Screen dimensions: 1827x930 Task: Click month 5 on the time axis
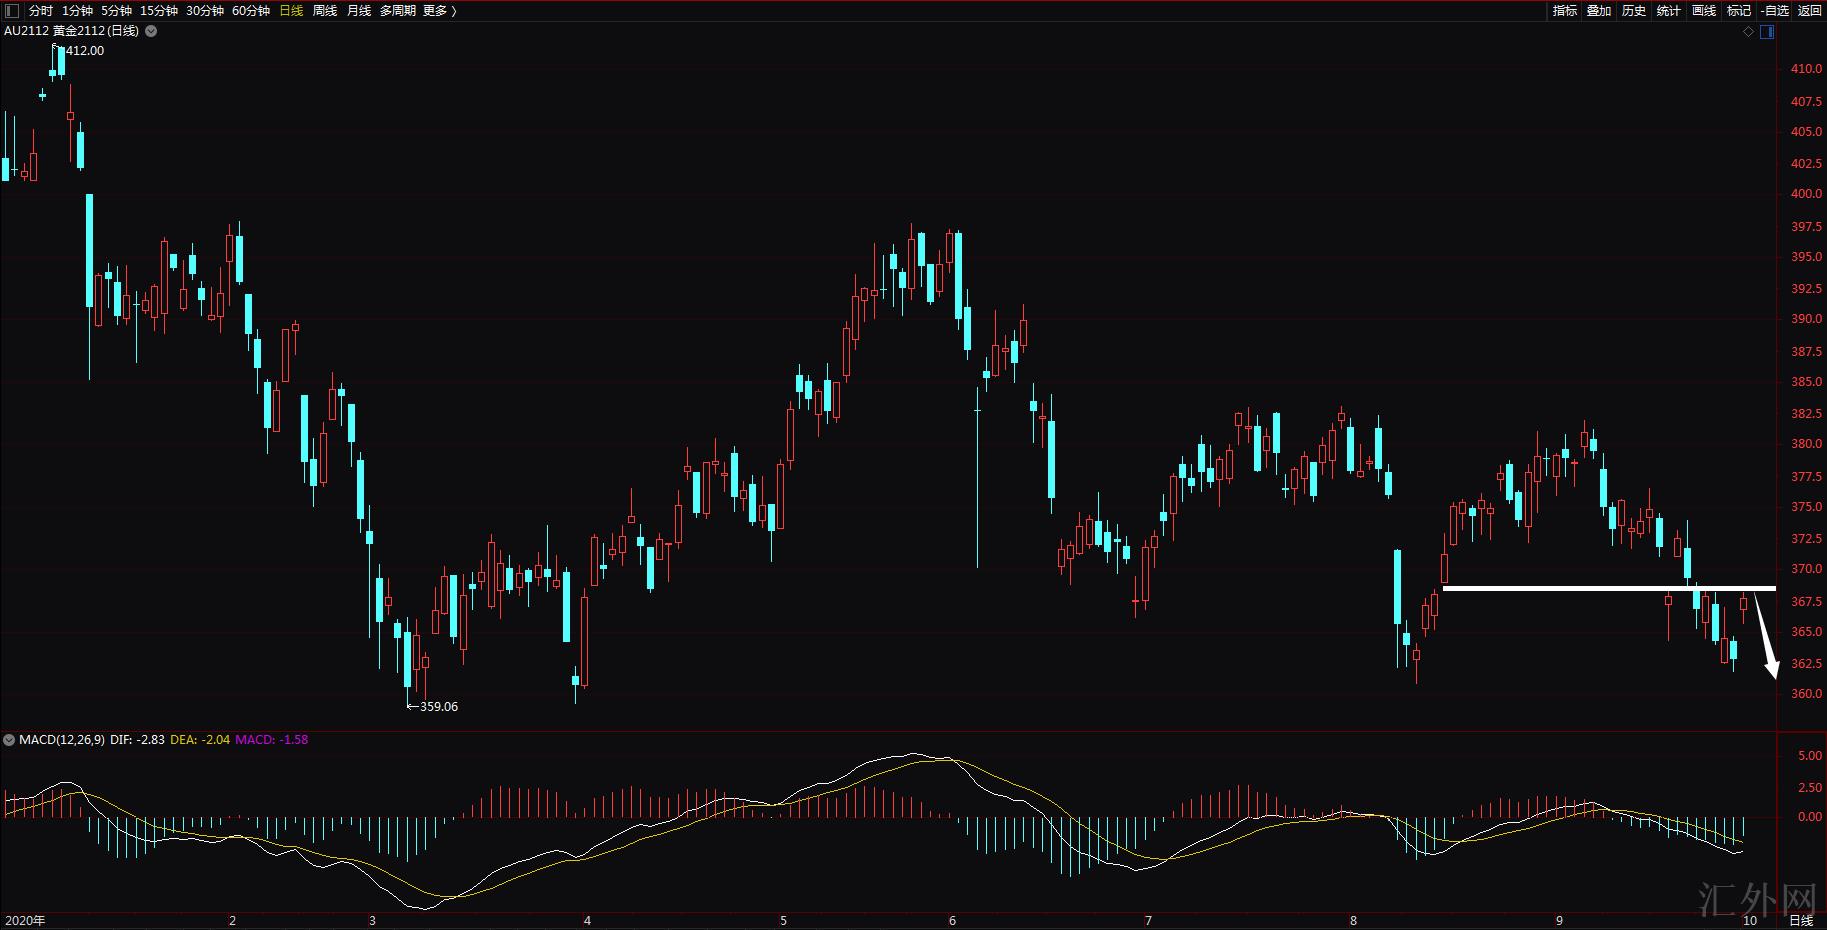(784, 921)
